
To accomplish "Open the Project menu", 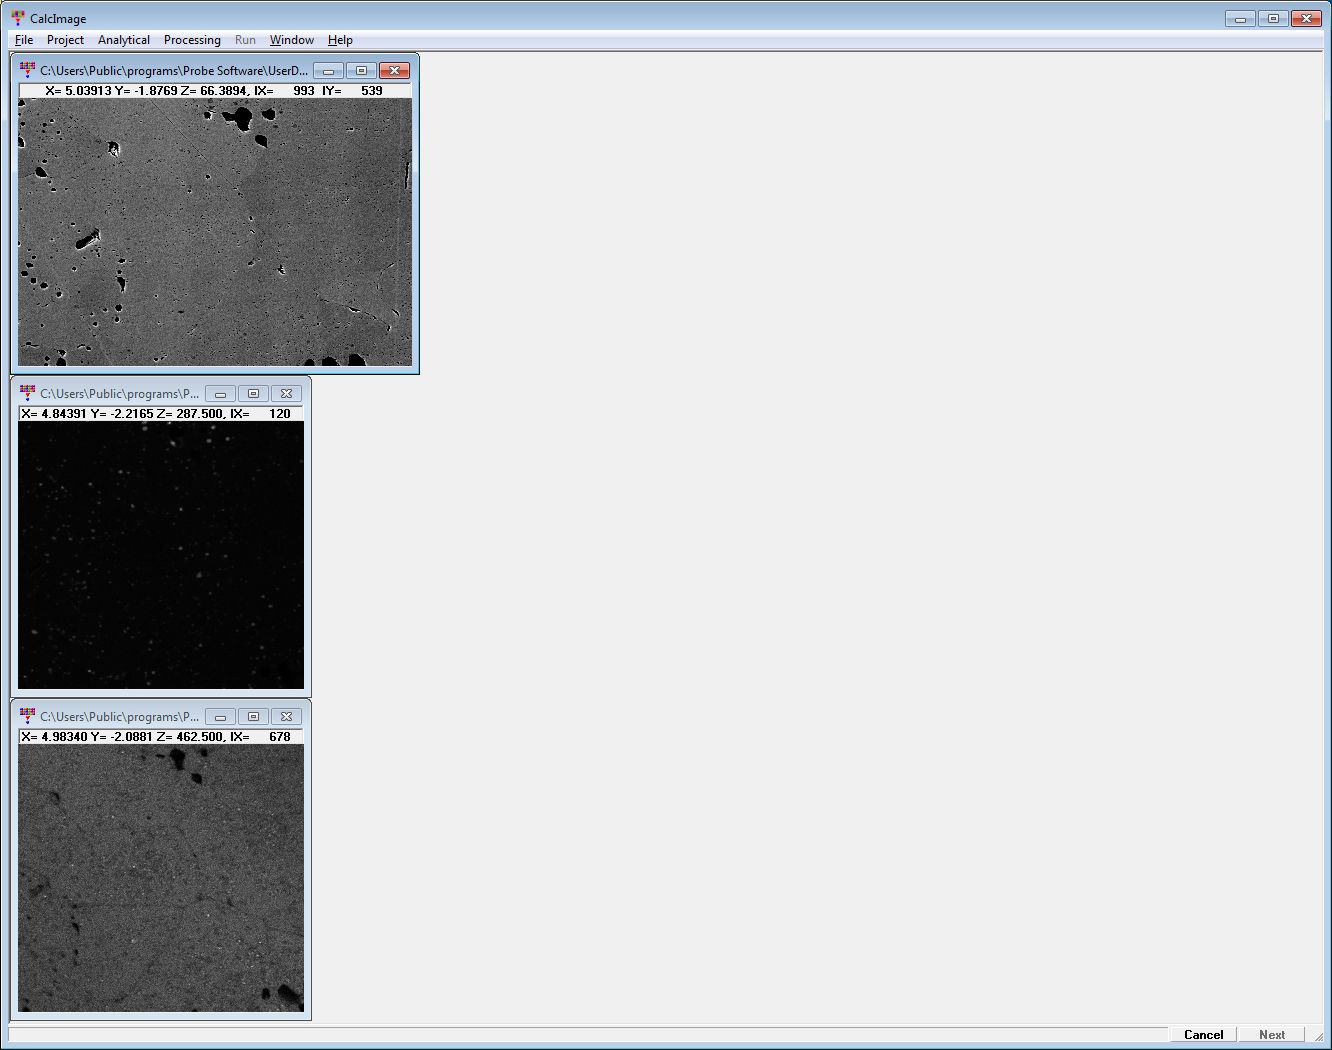I will (65, 40).
